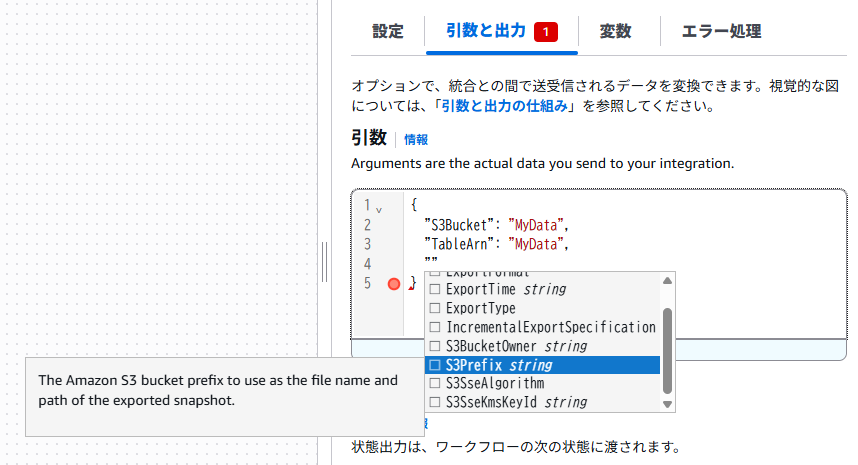Click the box icon beside S3BucketOwner
This screenshot has width=858, height=465.
[x=434, y=346]
